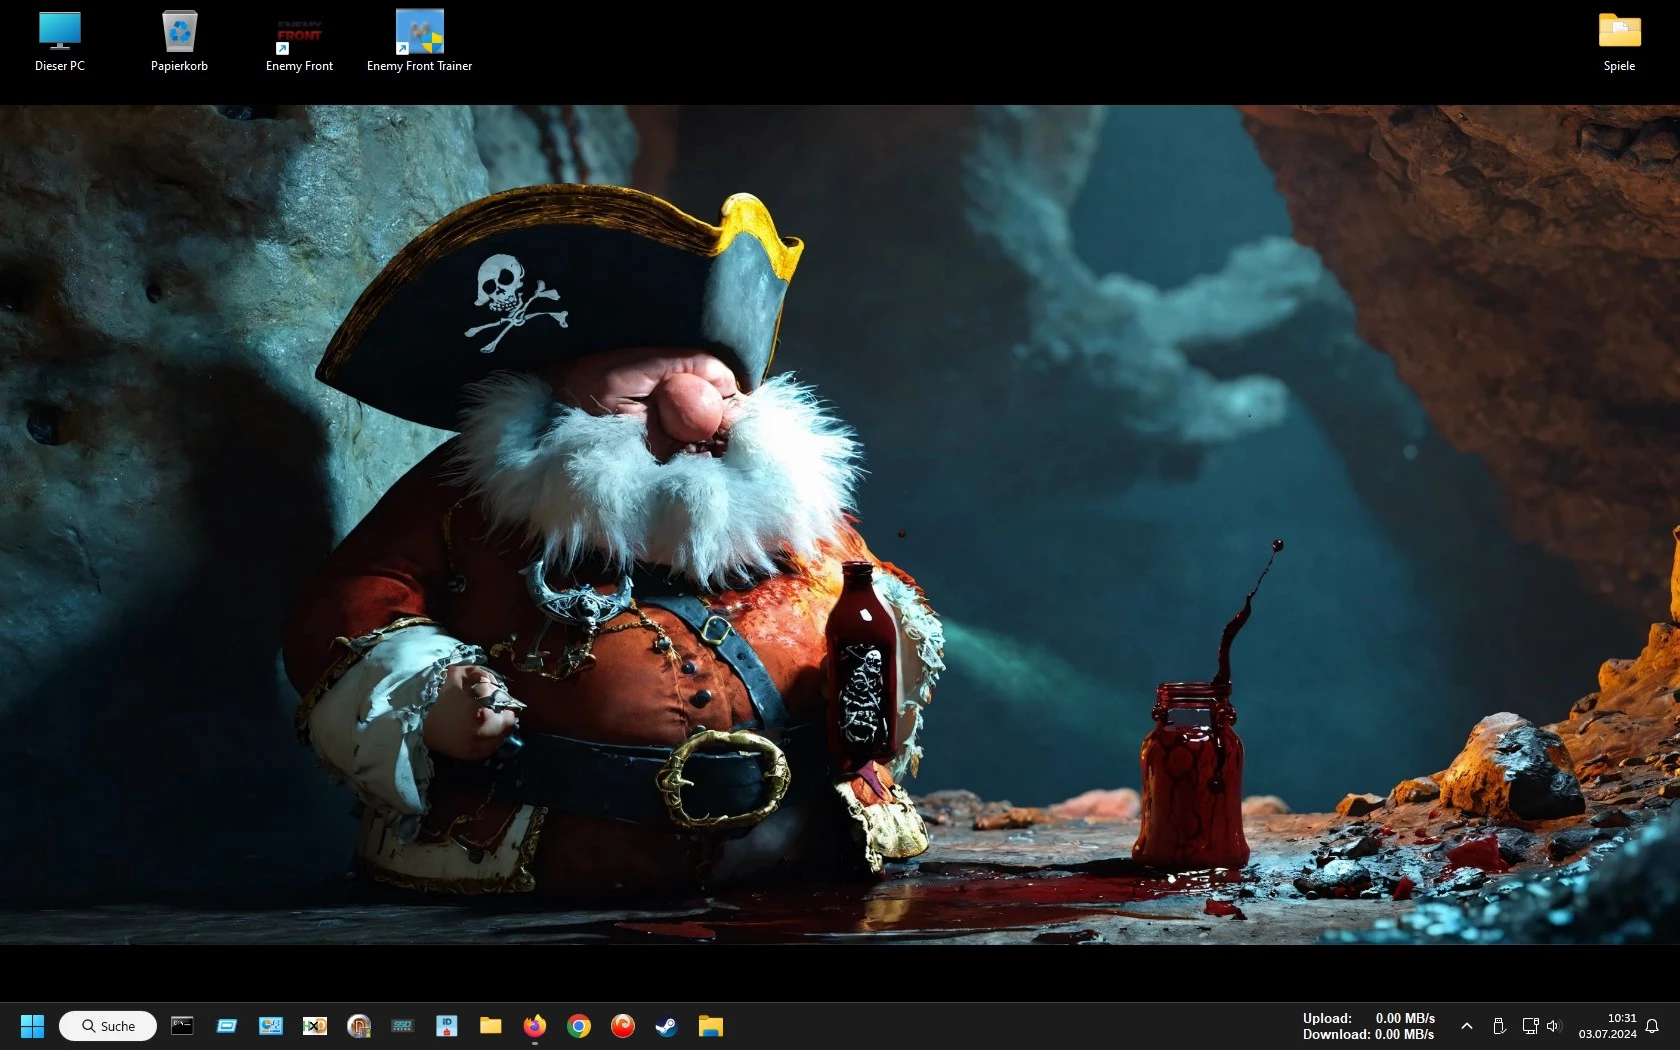Viewport: 1680px width, 1050px height.
Task: Open the round copper-colored taskbar app
Action: pyautogui.click(x=358, y=1026)
